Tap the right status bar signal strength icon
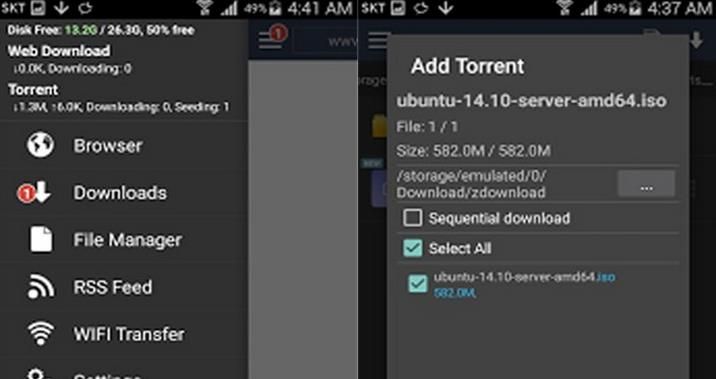The image size is (716, 379). point(589,9)
